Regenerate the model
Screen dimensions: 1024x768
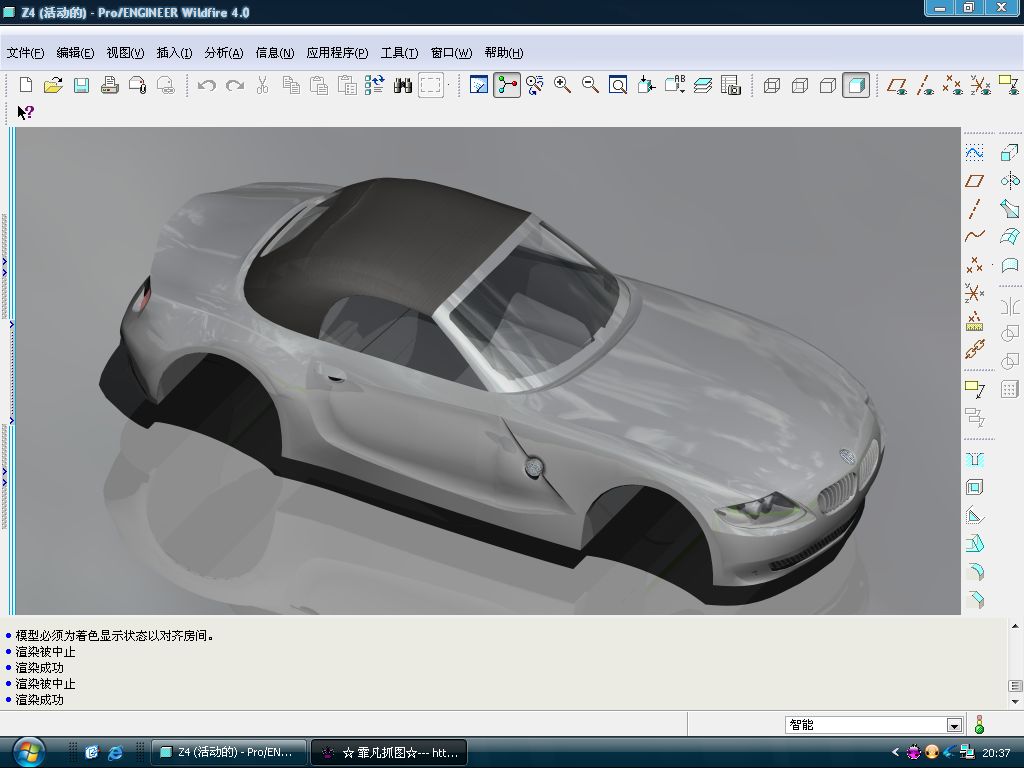(375, 85)
